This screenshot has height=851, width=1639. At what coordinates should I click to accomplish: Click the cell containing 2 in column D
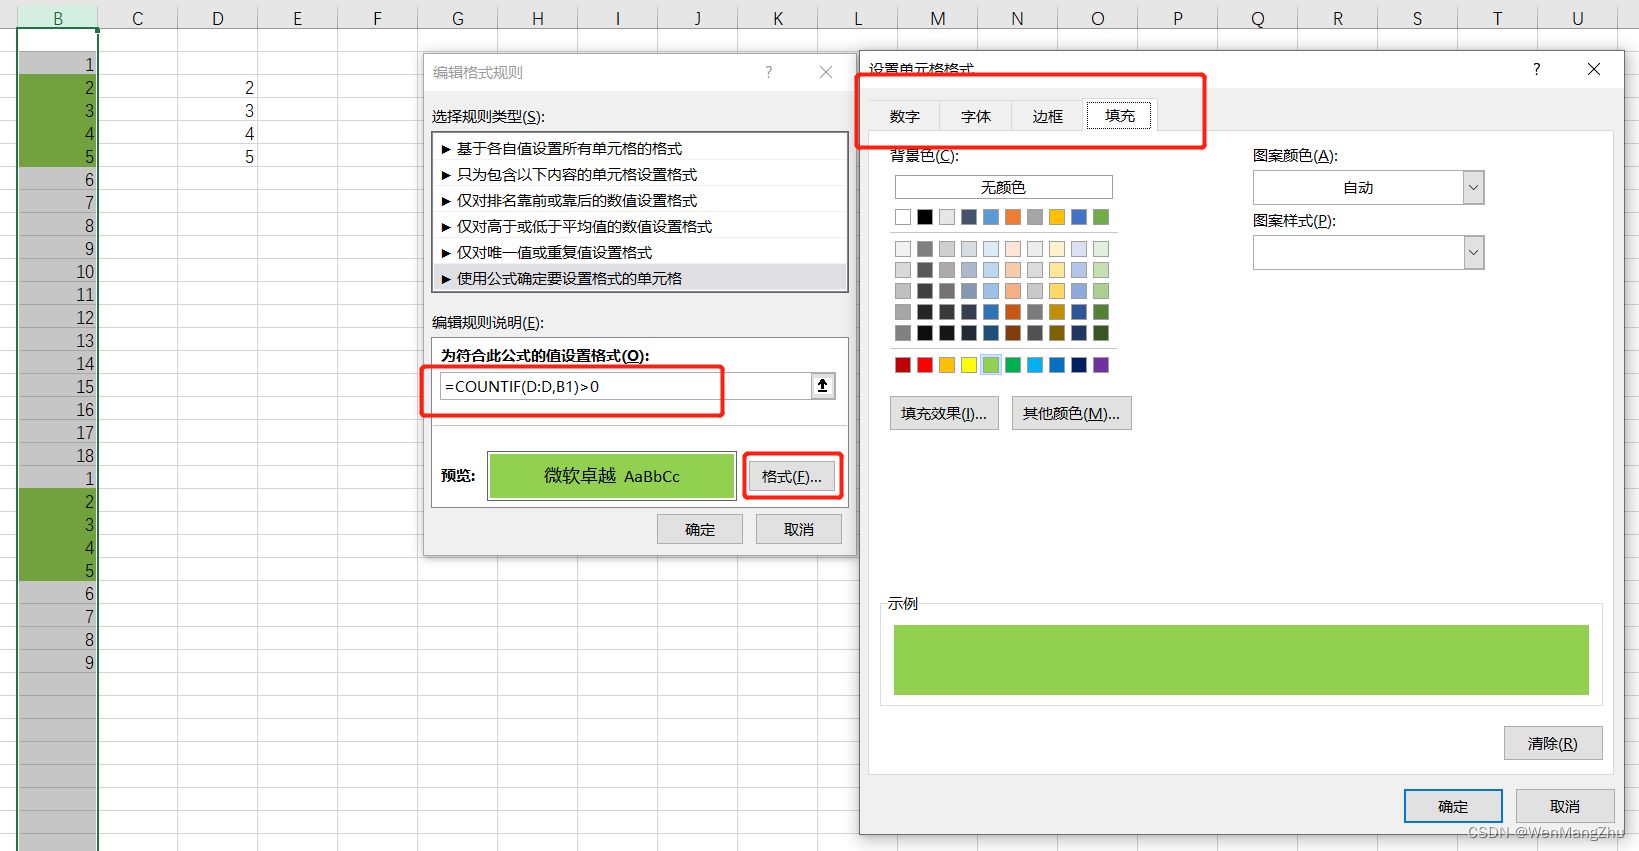[218, 87]
